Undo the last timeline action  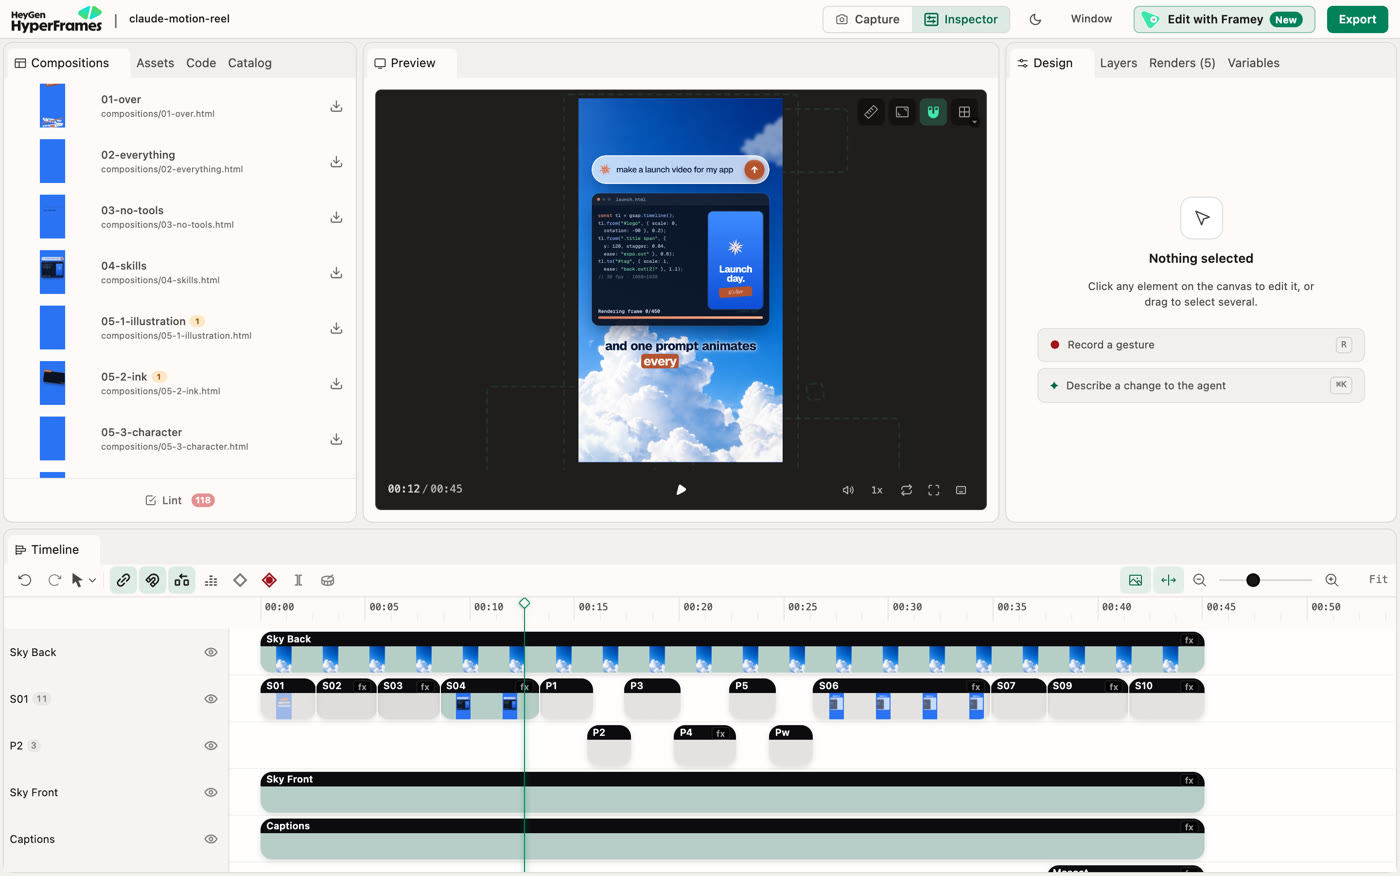(25, 580)
